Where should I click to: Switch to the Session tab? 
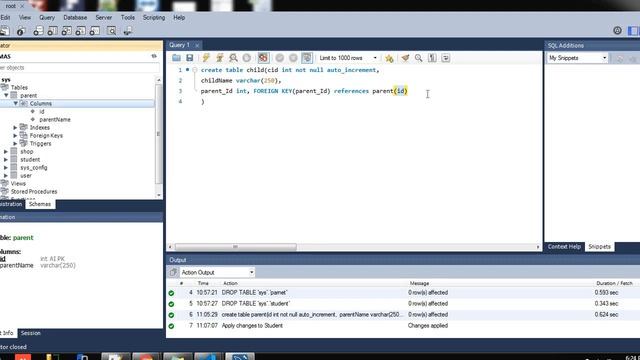[31, 333]
